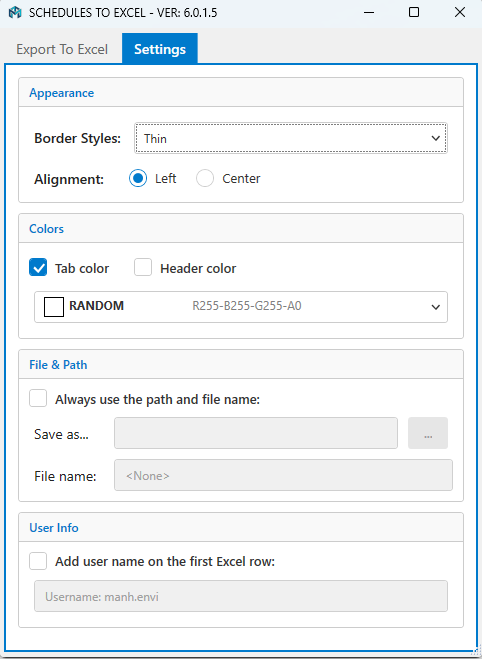Select the Left alignment radio button
482x659 pixels.
[138, 179]
